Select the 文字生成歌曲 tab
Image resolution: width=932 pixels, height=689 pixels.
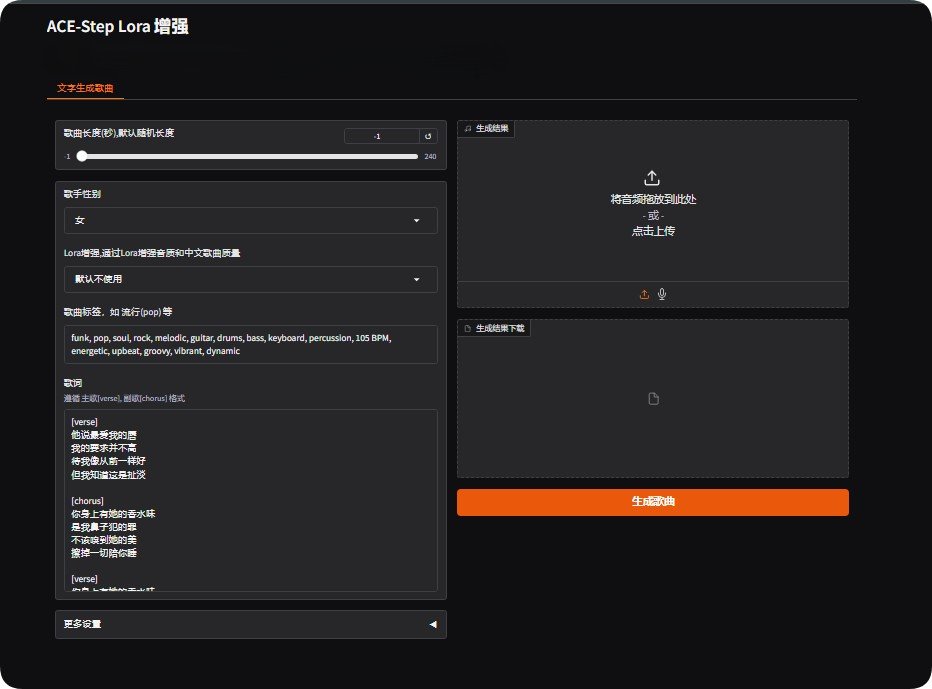pos(85,89)
